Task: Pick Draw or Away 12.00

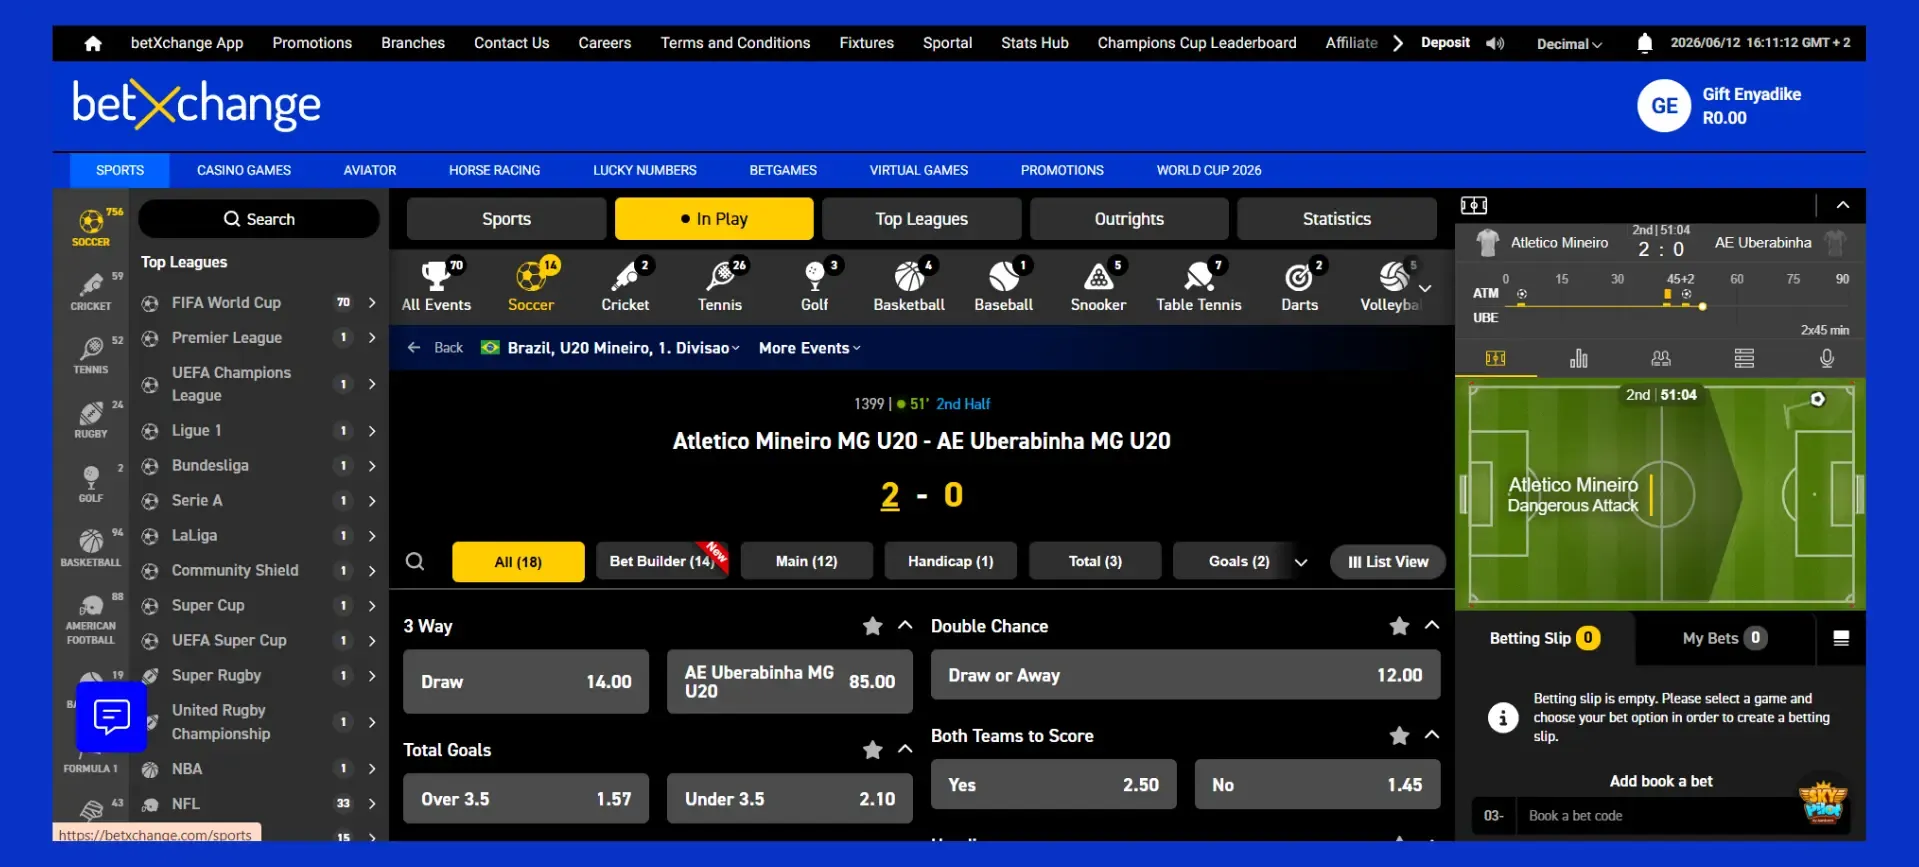Action: (1185, 675)
